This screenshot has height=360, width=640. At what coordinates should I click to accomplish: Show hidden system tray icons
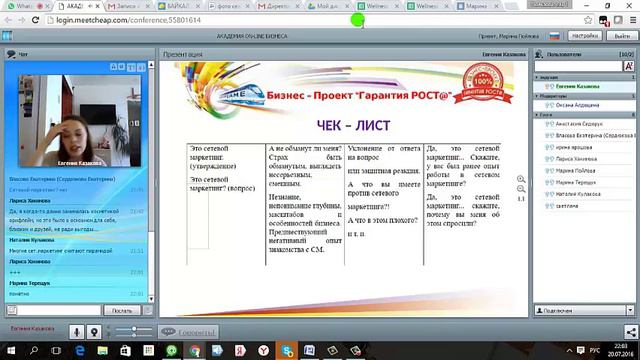[569, 351]
